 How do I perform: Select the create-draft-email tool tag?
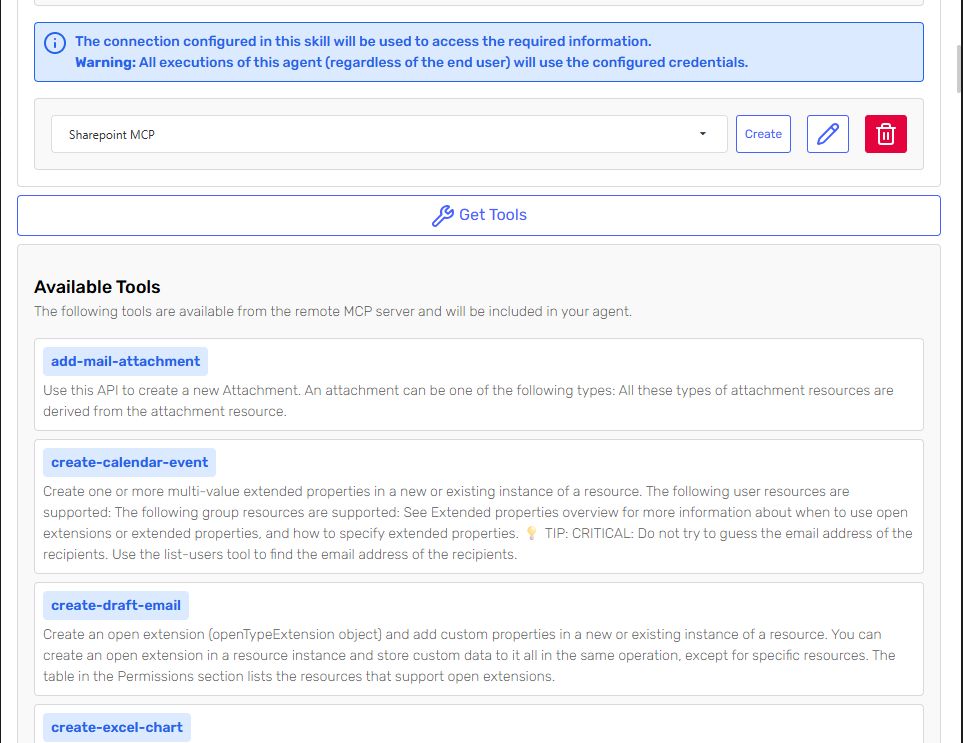(116, 605)
